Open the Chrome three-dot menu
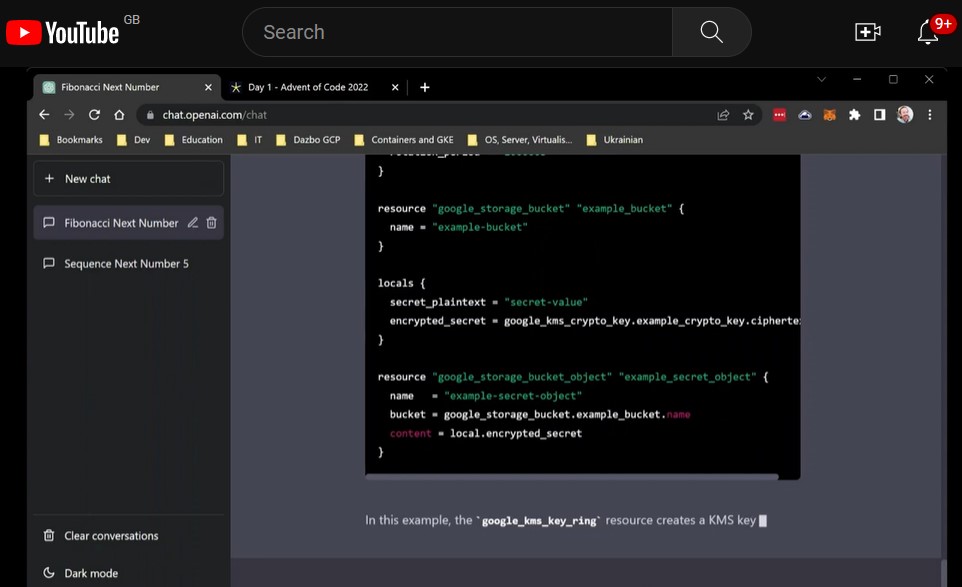The image size is (962, 587). coord(930,115)
